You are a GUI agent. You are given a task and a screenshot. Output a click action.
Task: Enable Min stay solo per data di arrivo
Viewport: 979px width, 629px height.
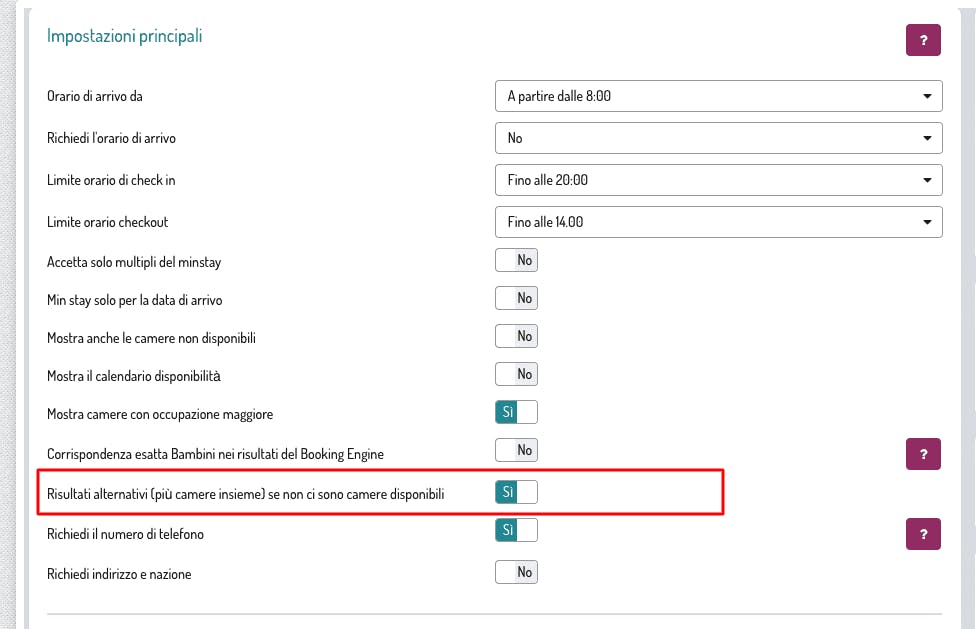(516, 298)
